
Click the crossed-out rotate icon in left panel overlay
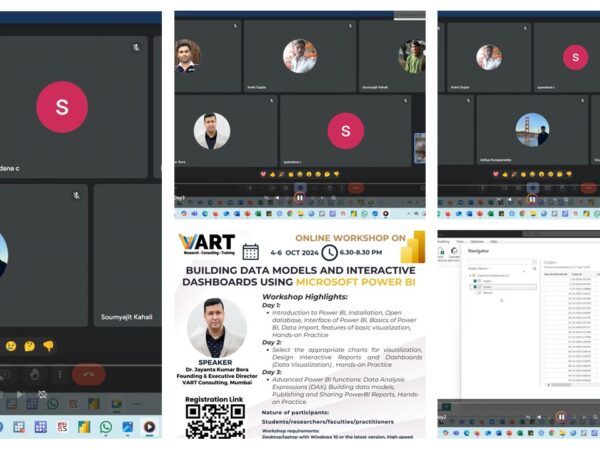(x=42, y=394)
